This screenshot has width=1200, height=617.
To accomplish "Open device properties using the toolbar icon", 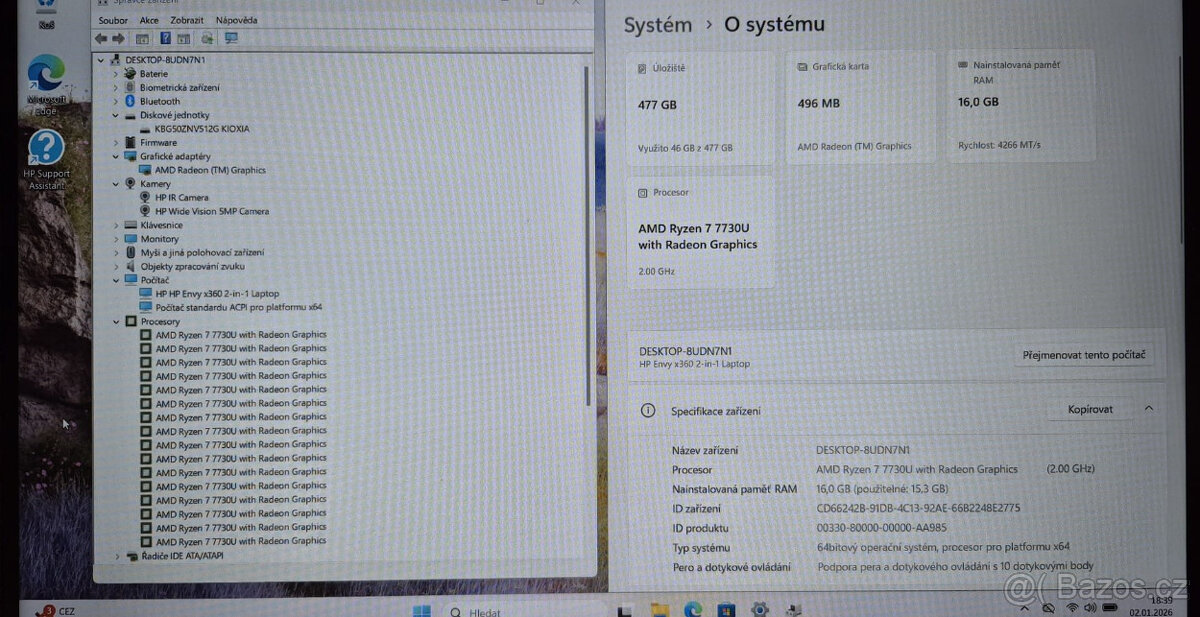I will point(142,38).
